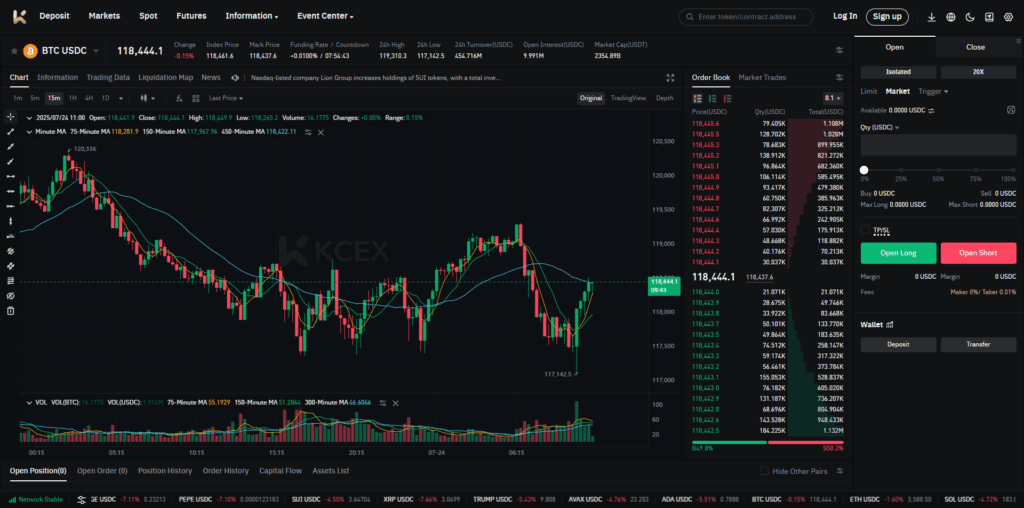Open the Close position tab

[976, 47]
